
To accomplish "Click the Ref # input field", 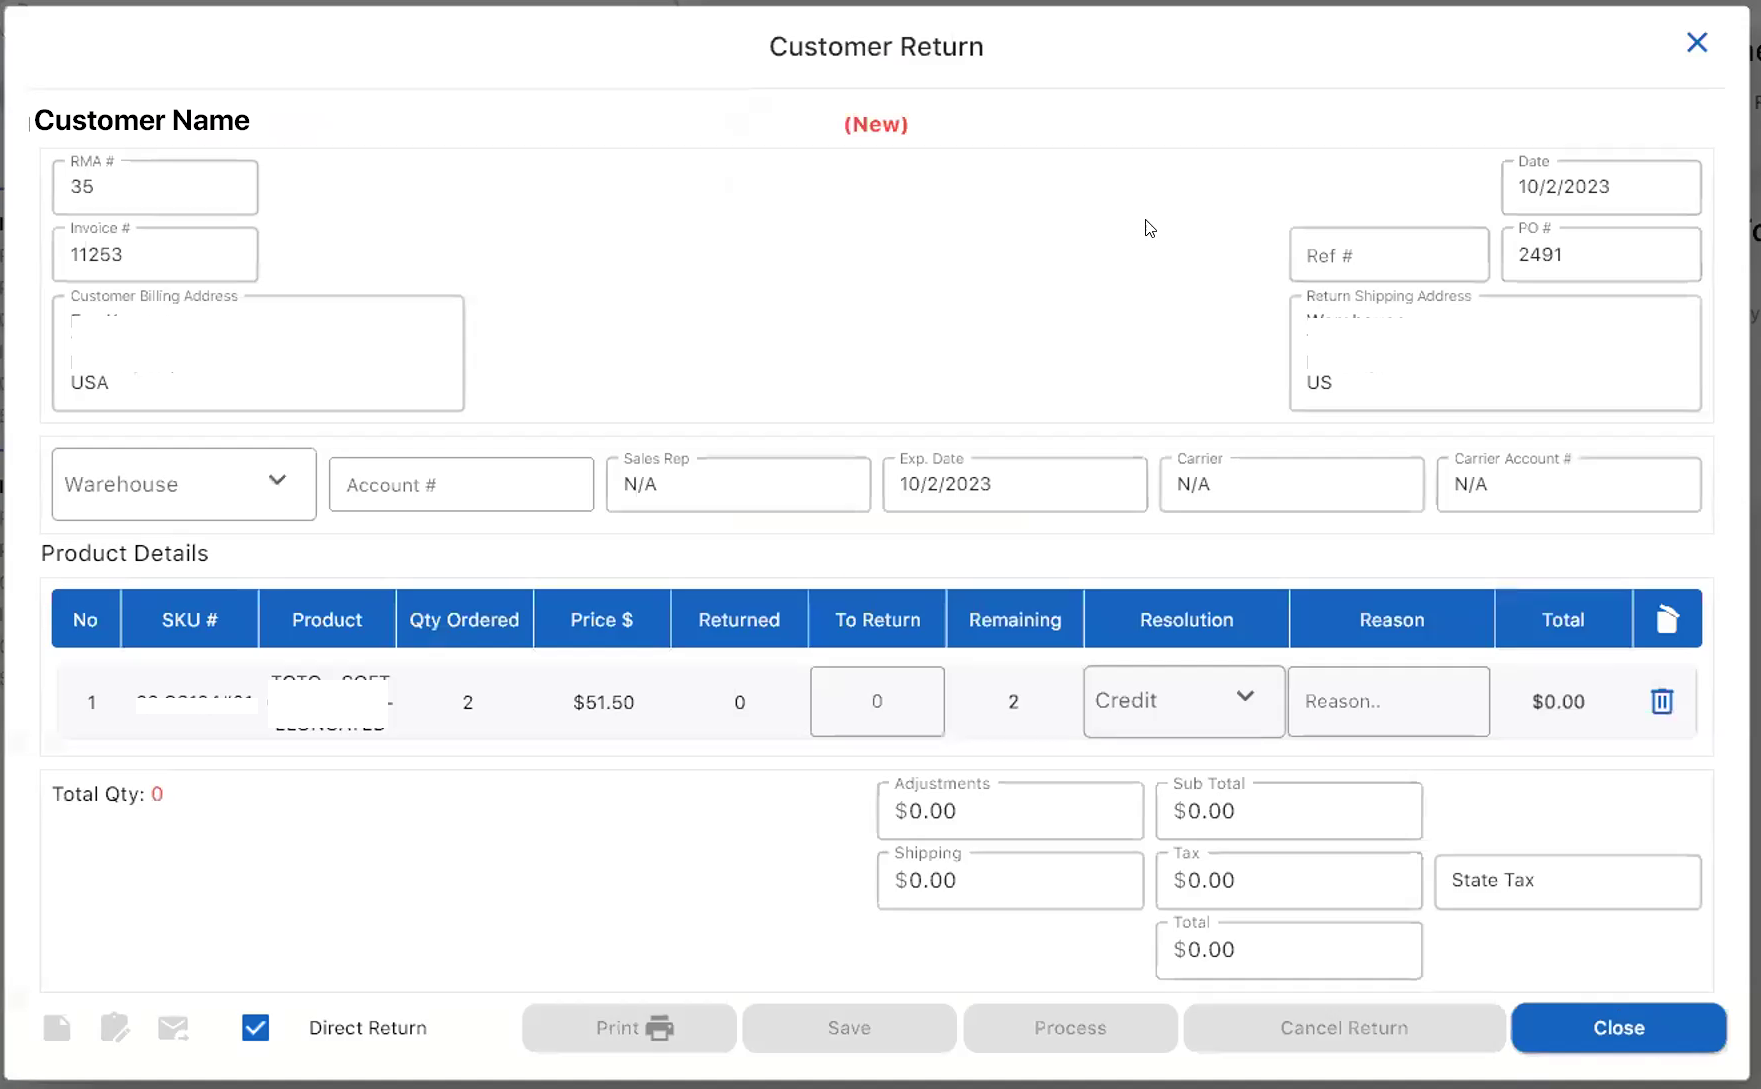I will click(x=1388, y=256).
